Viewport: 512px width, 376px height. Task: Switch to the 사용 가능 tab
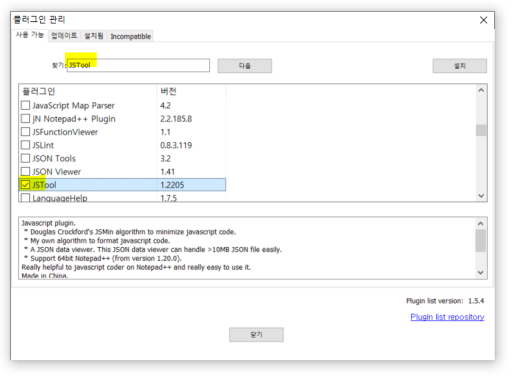tap(30, 35)
